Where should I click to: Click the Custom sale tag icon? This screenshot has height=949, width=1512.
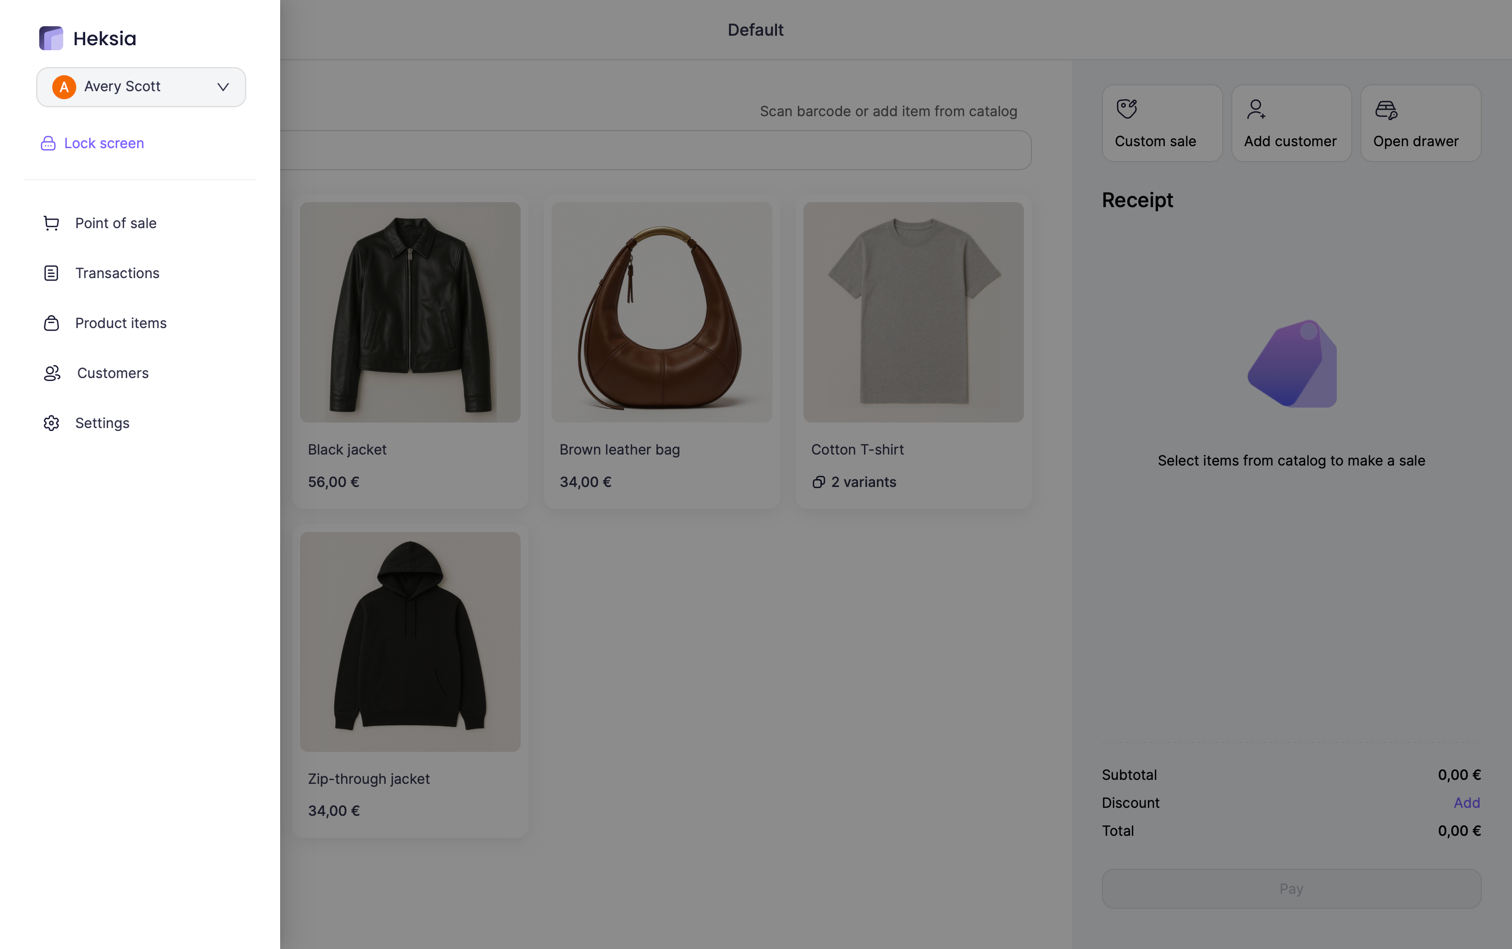click(x=1127, y=109)
